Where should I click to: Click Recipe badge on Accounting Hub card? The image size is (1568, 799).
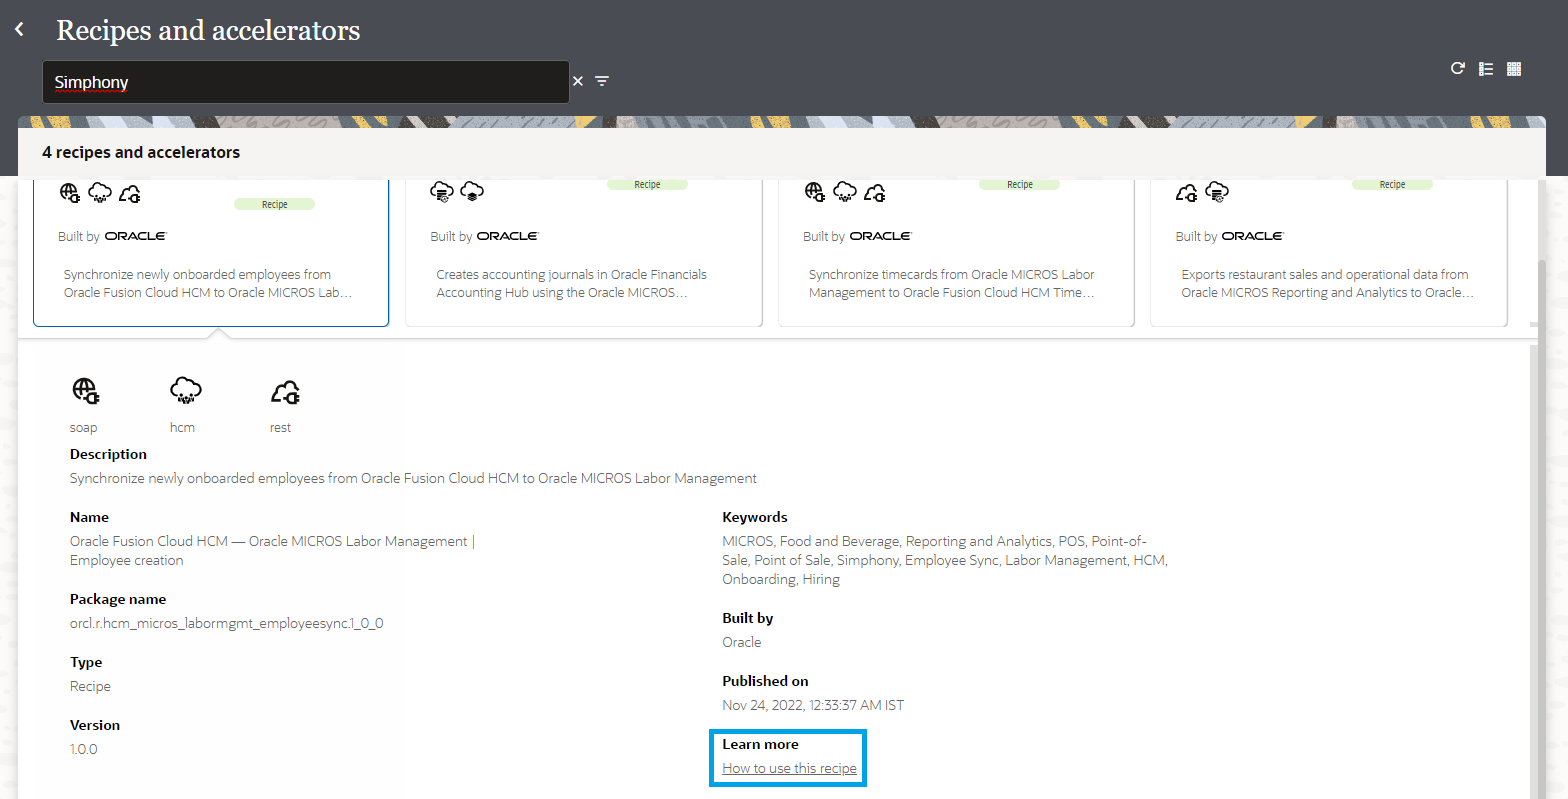(x=647, y=184)
